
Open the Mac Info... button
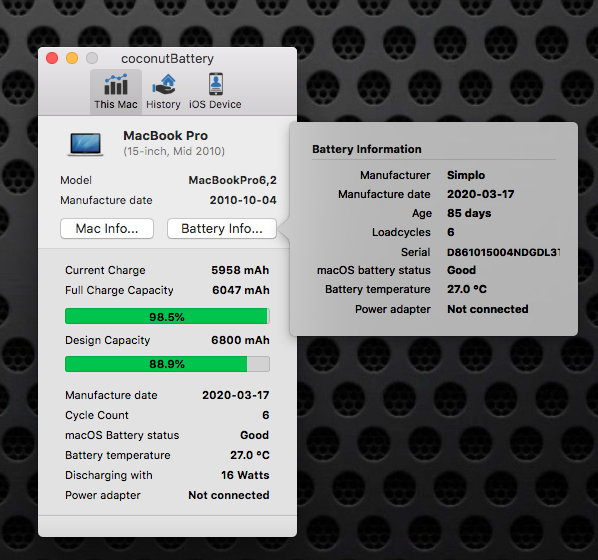coord(107,229)
